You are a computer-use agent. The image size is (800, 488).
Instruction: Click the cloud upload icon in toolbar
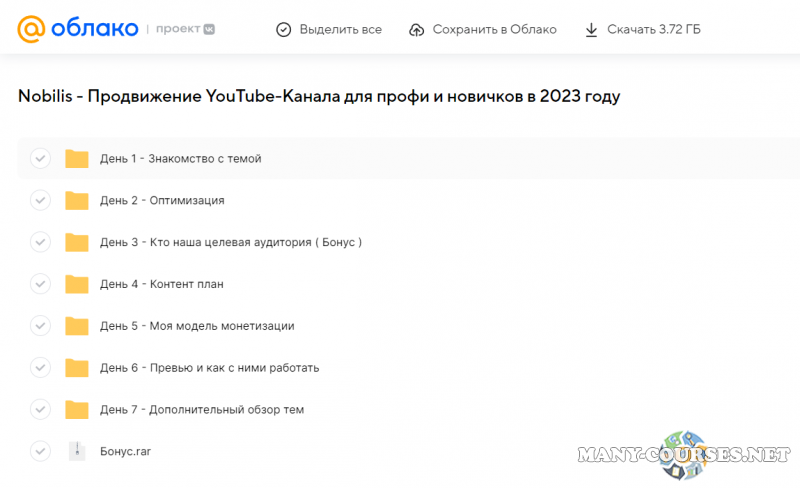tap(417, 29)
